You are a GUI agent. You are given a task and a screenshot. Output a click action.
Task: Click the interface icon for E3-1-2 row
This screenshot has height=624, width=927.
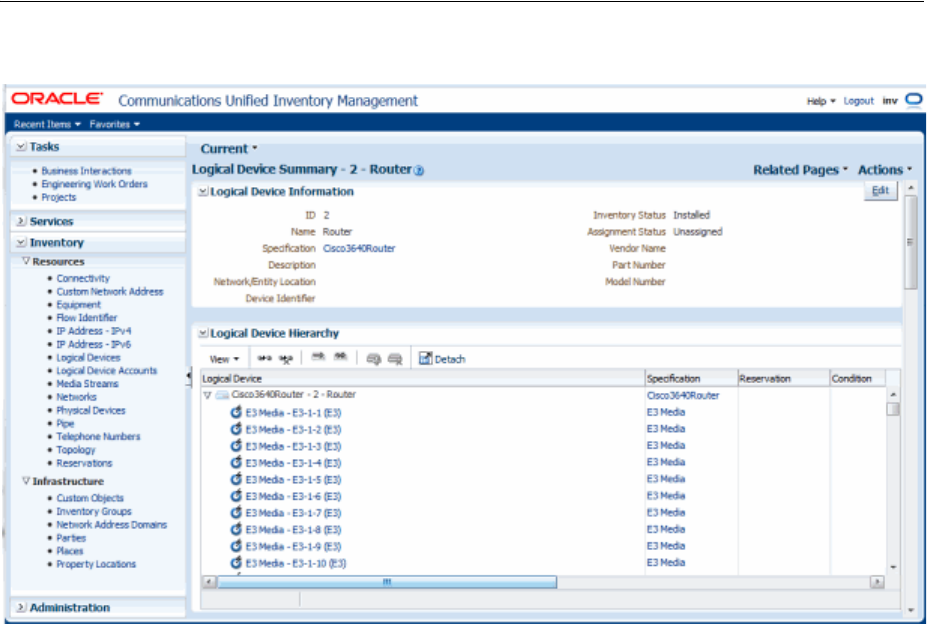pos(236,429)
